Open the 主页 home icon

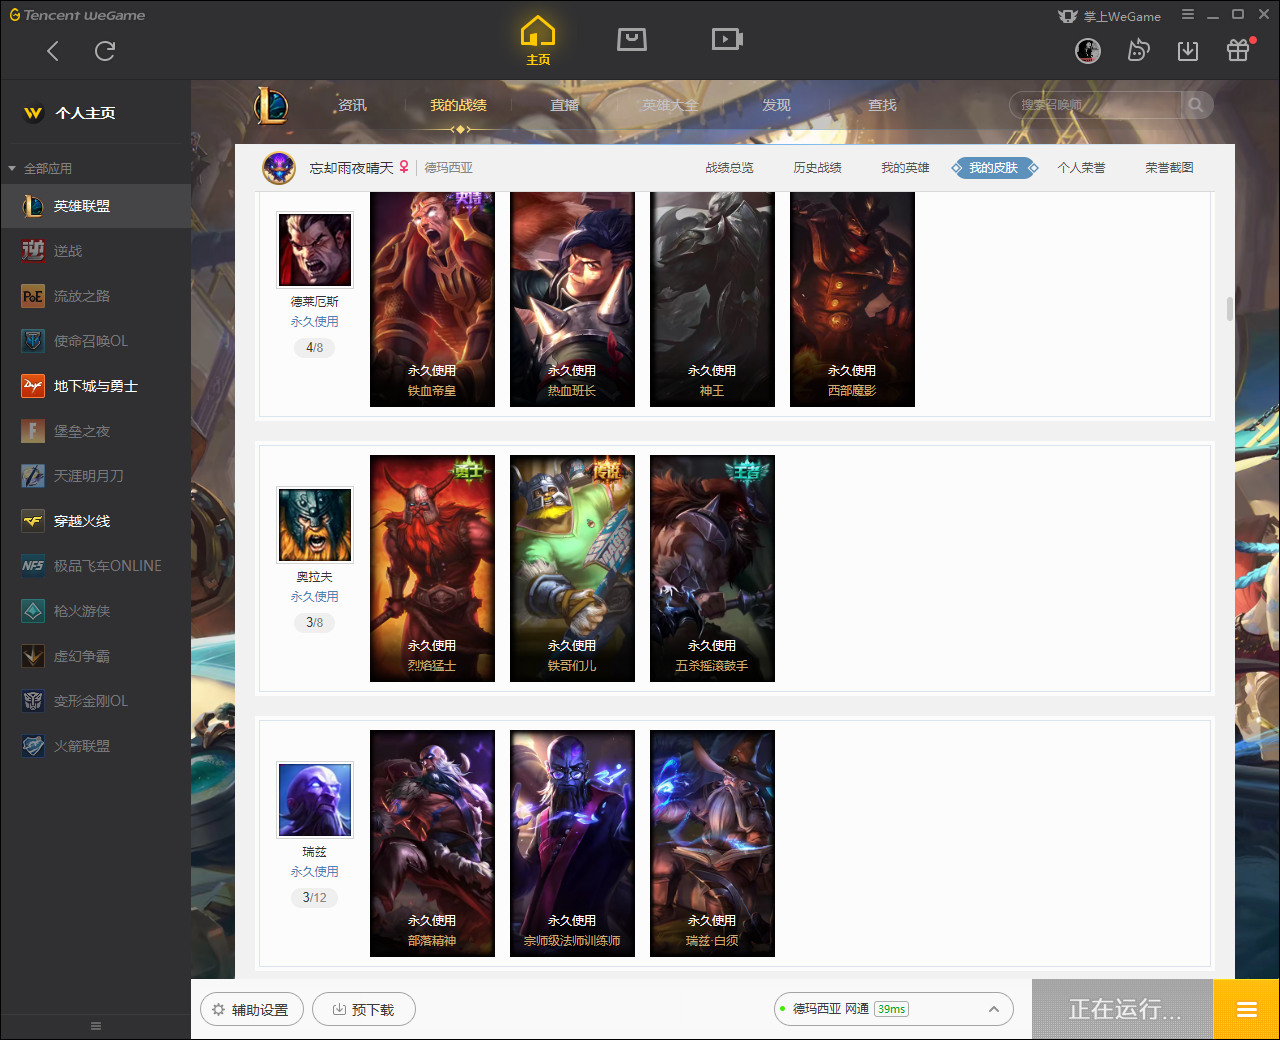point(538,41)
